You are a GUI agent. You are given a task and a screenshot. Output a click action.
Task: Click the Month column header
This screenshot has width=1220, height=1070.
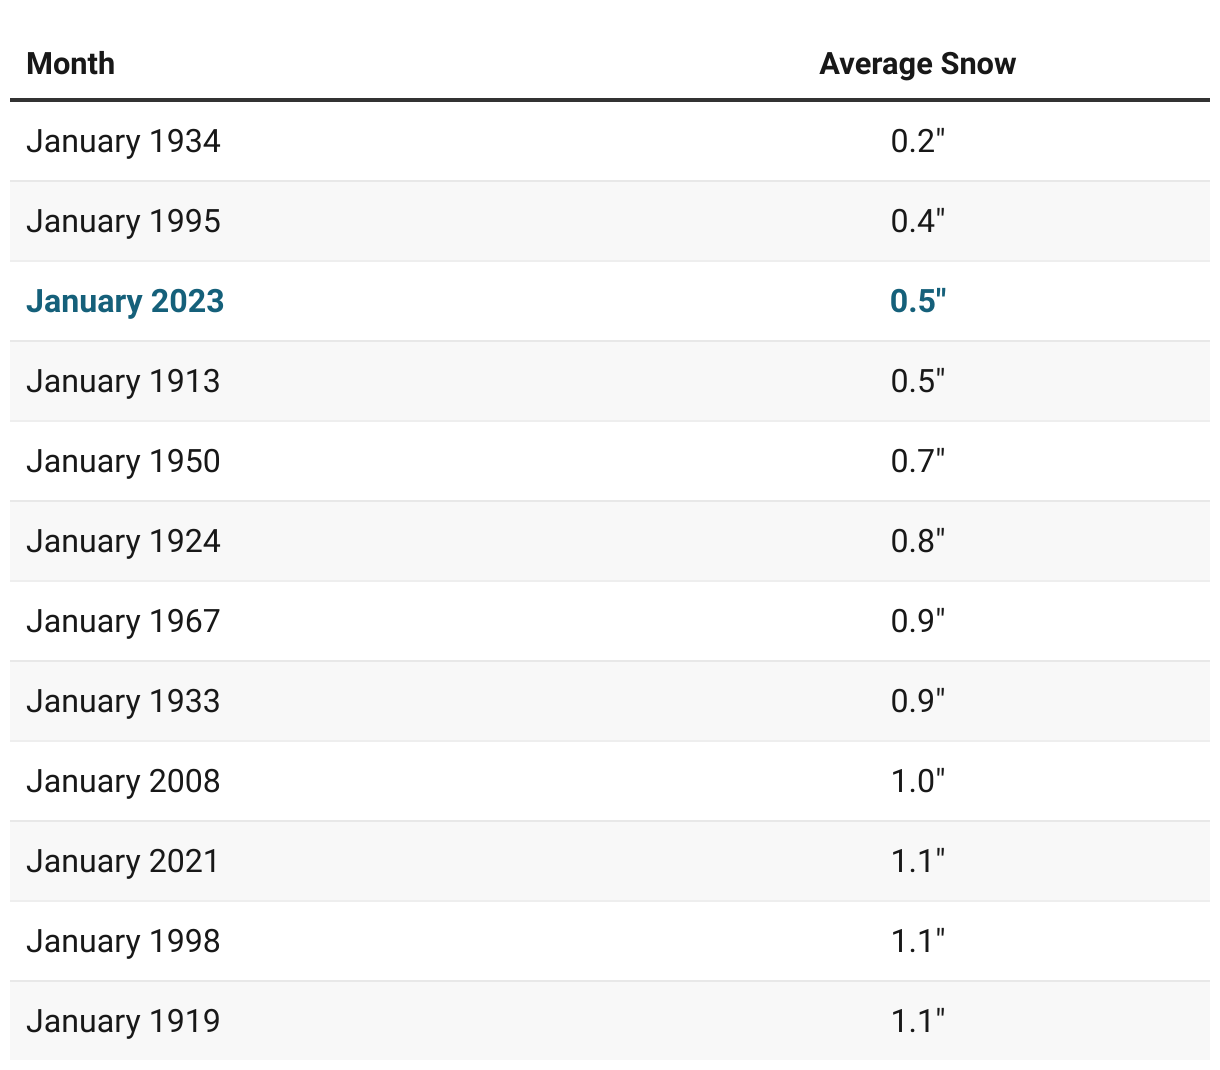(70, 64)
